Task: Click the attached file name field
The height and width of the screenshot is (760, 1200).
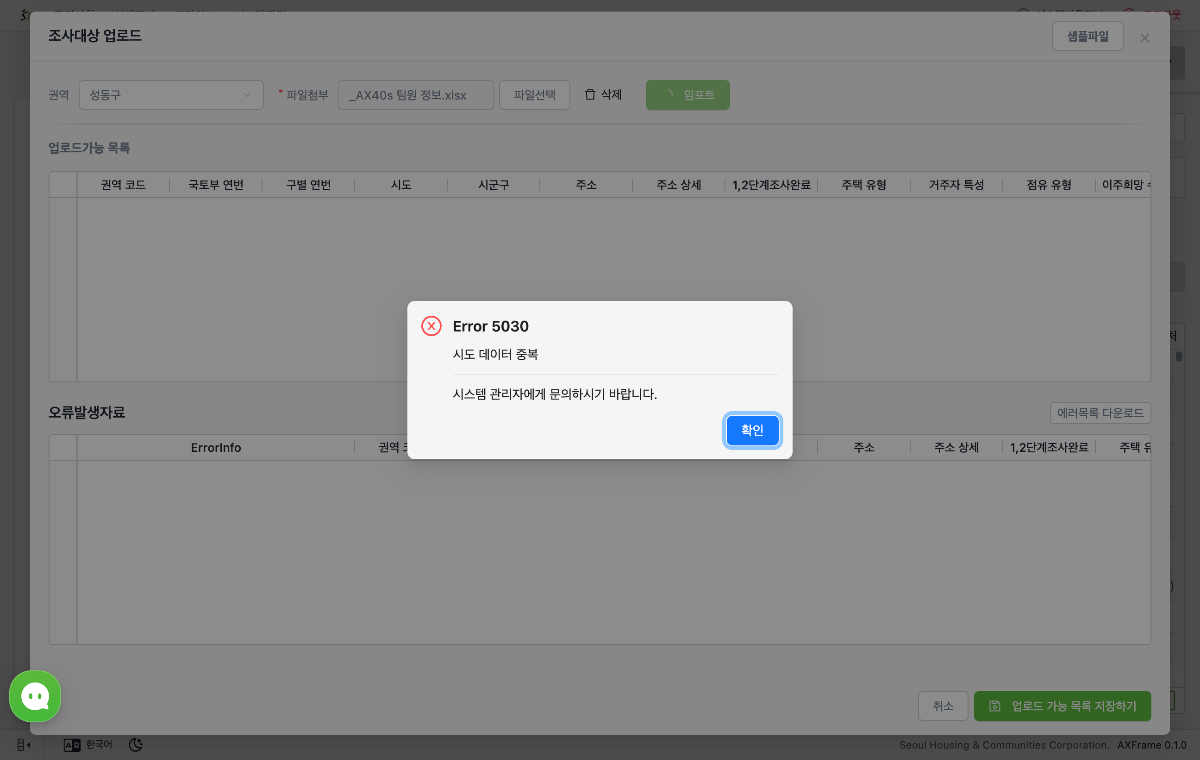Action: [416, 95]
